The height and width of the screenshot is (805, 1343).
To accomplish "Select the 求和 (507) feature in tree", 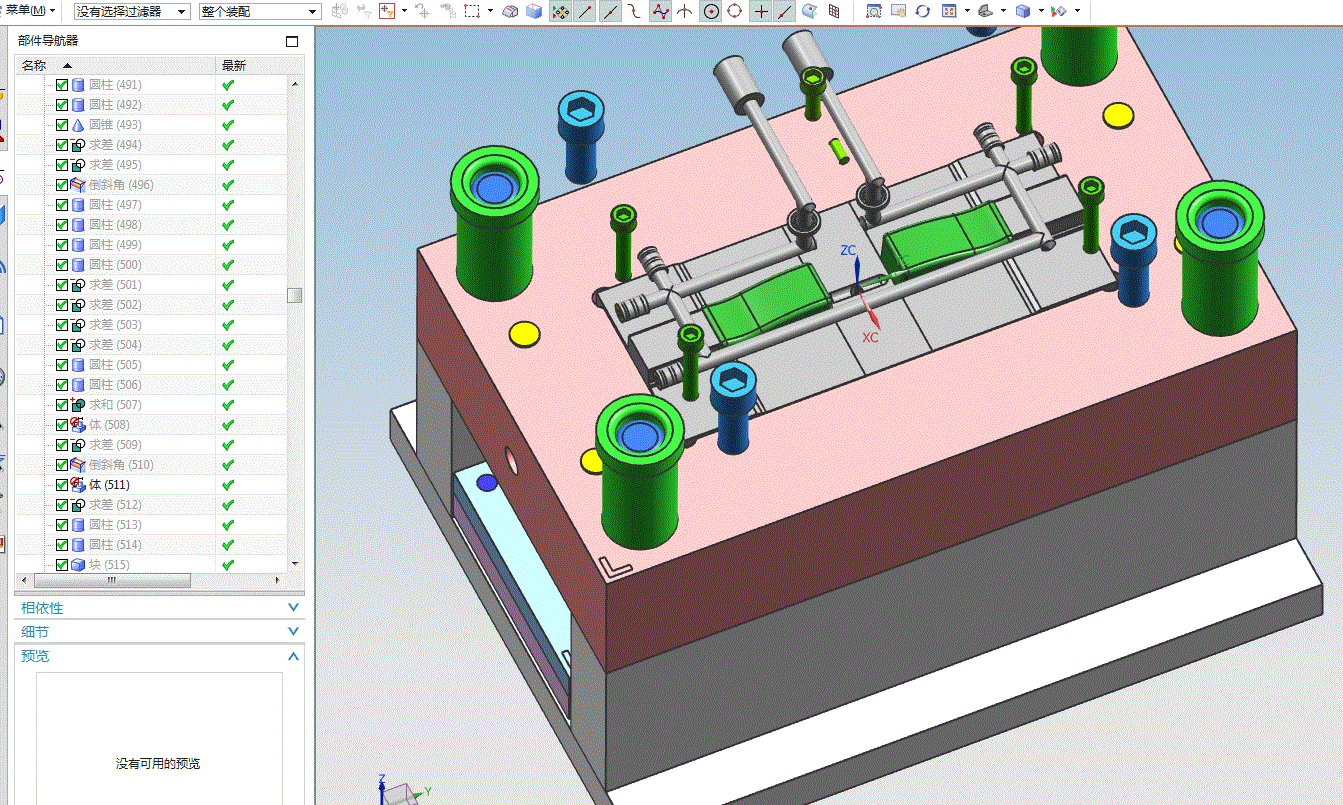I will (115, 405).
